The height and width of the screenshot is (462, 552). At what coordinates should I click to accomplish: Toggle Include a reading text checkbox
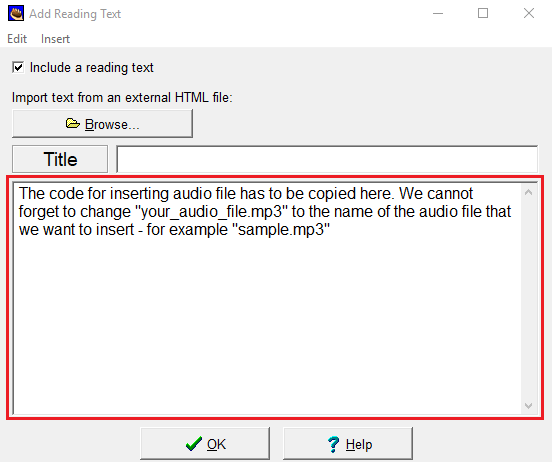[18, 67]
